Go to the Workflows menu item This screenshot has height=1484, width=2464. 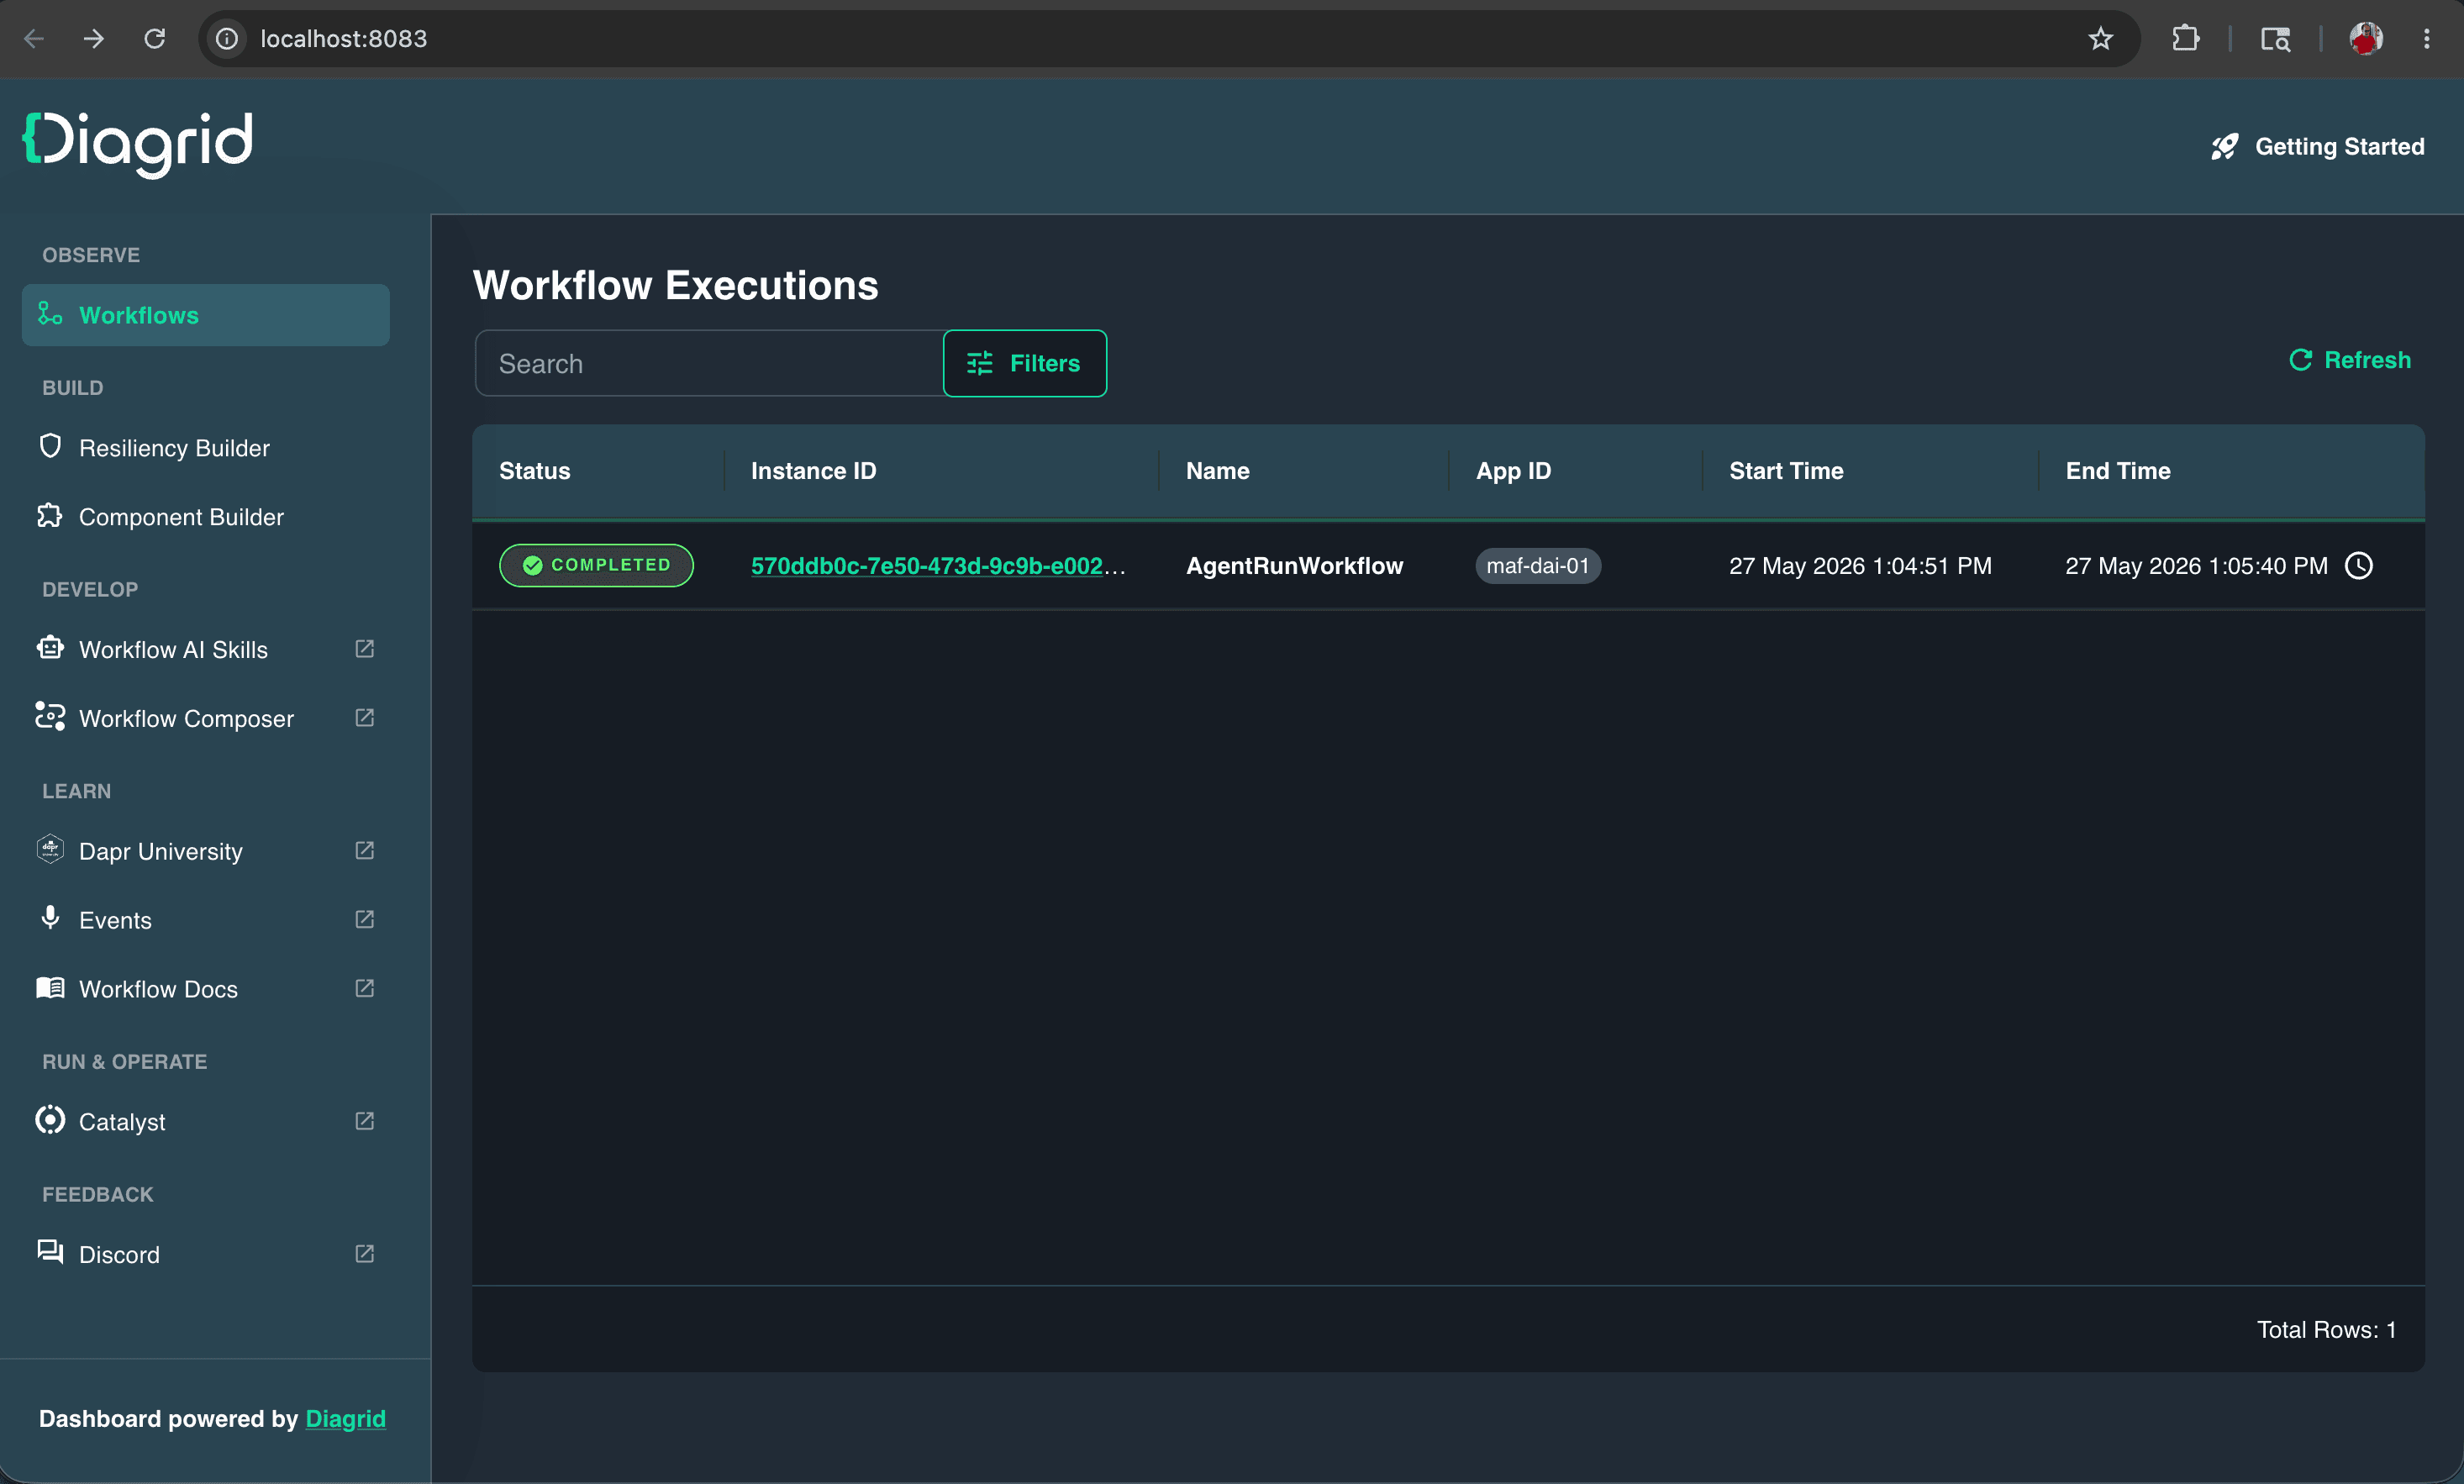pos(206,315)
